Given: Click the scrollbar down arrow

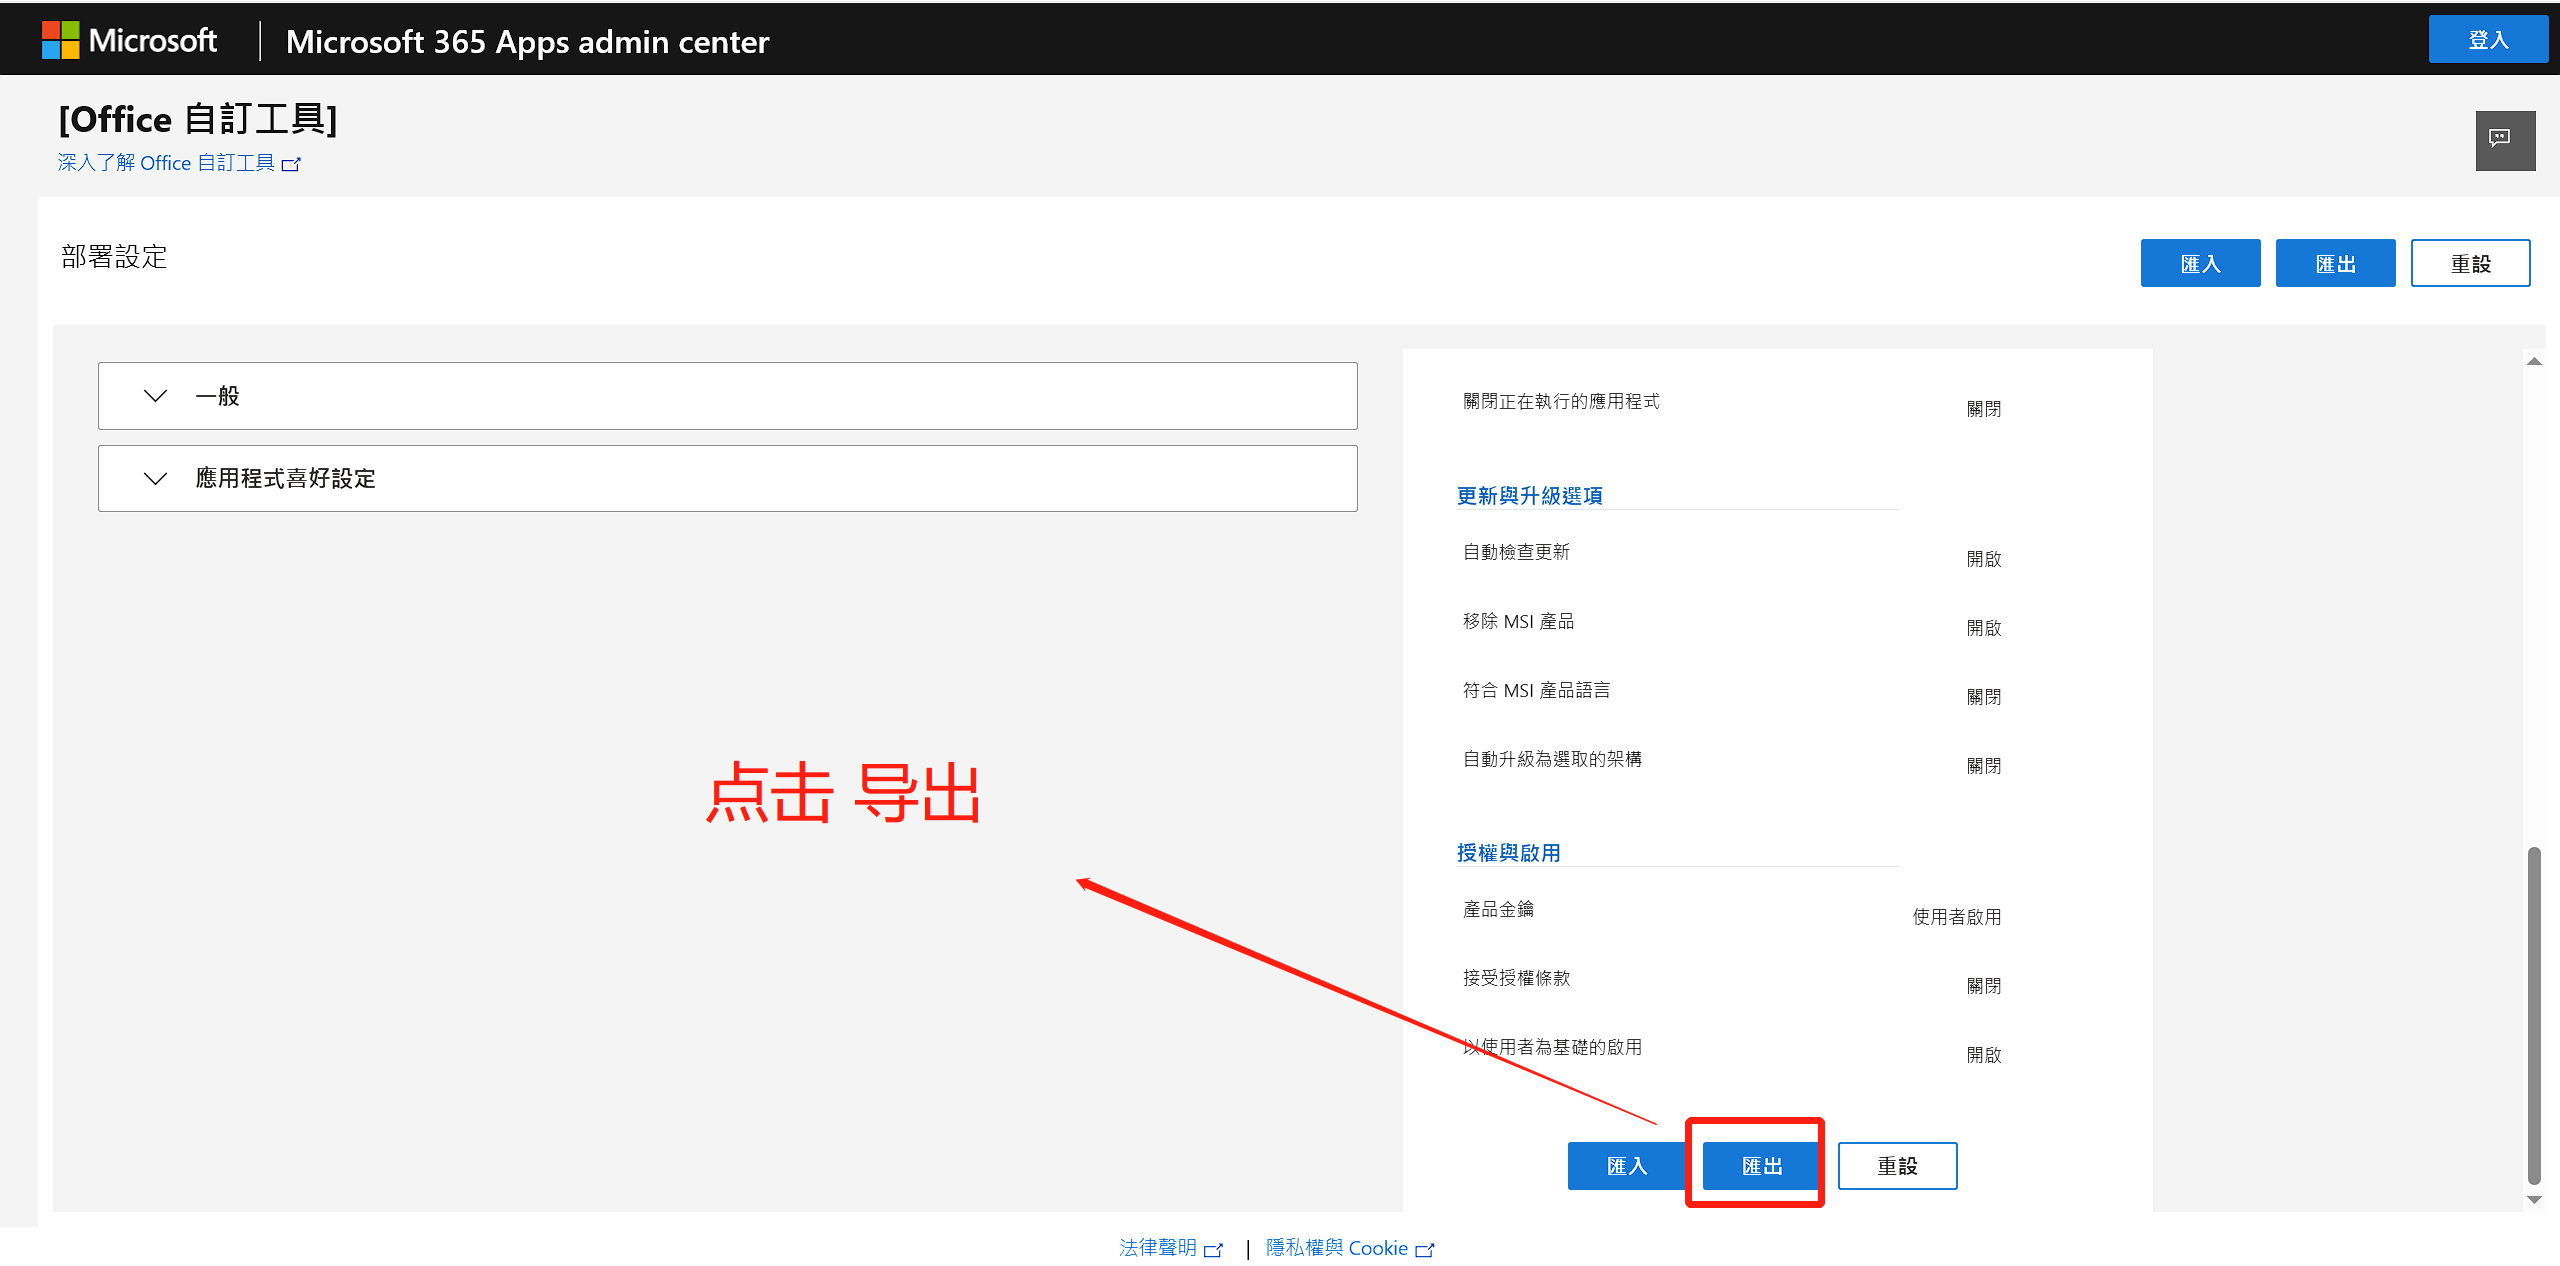Looking at the screenshot, I should click(x=2534, y=1199).
